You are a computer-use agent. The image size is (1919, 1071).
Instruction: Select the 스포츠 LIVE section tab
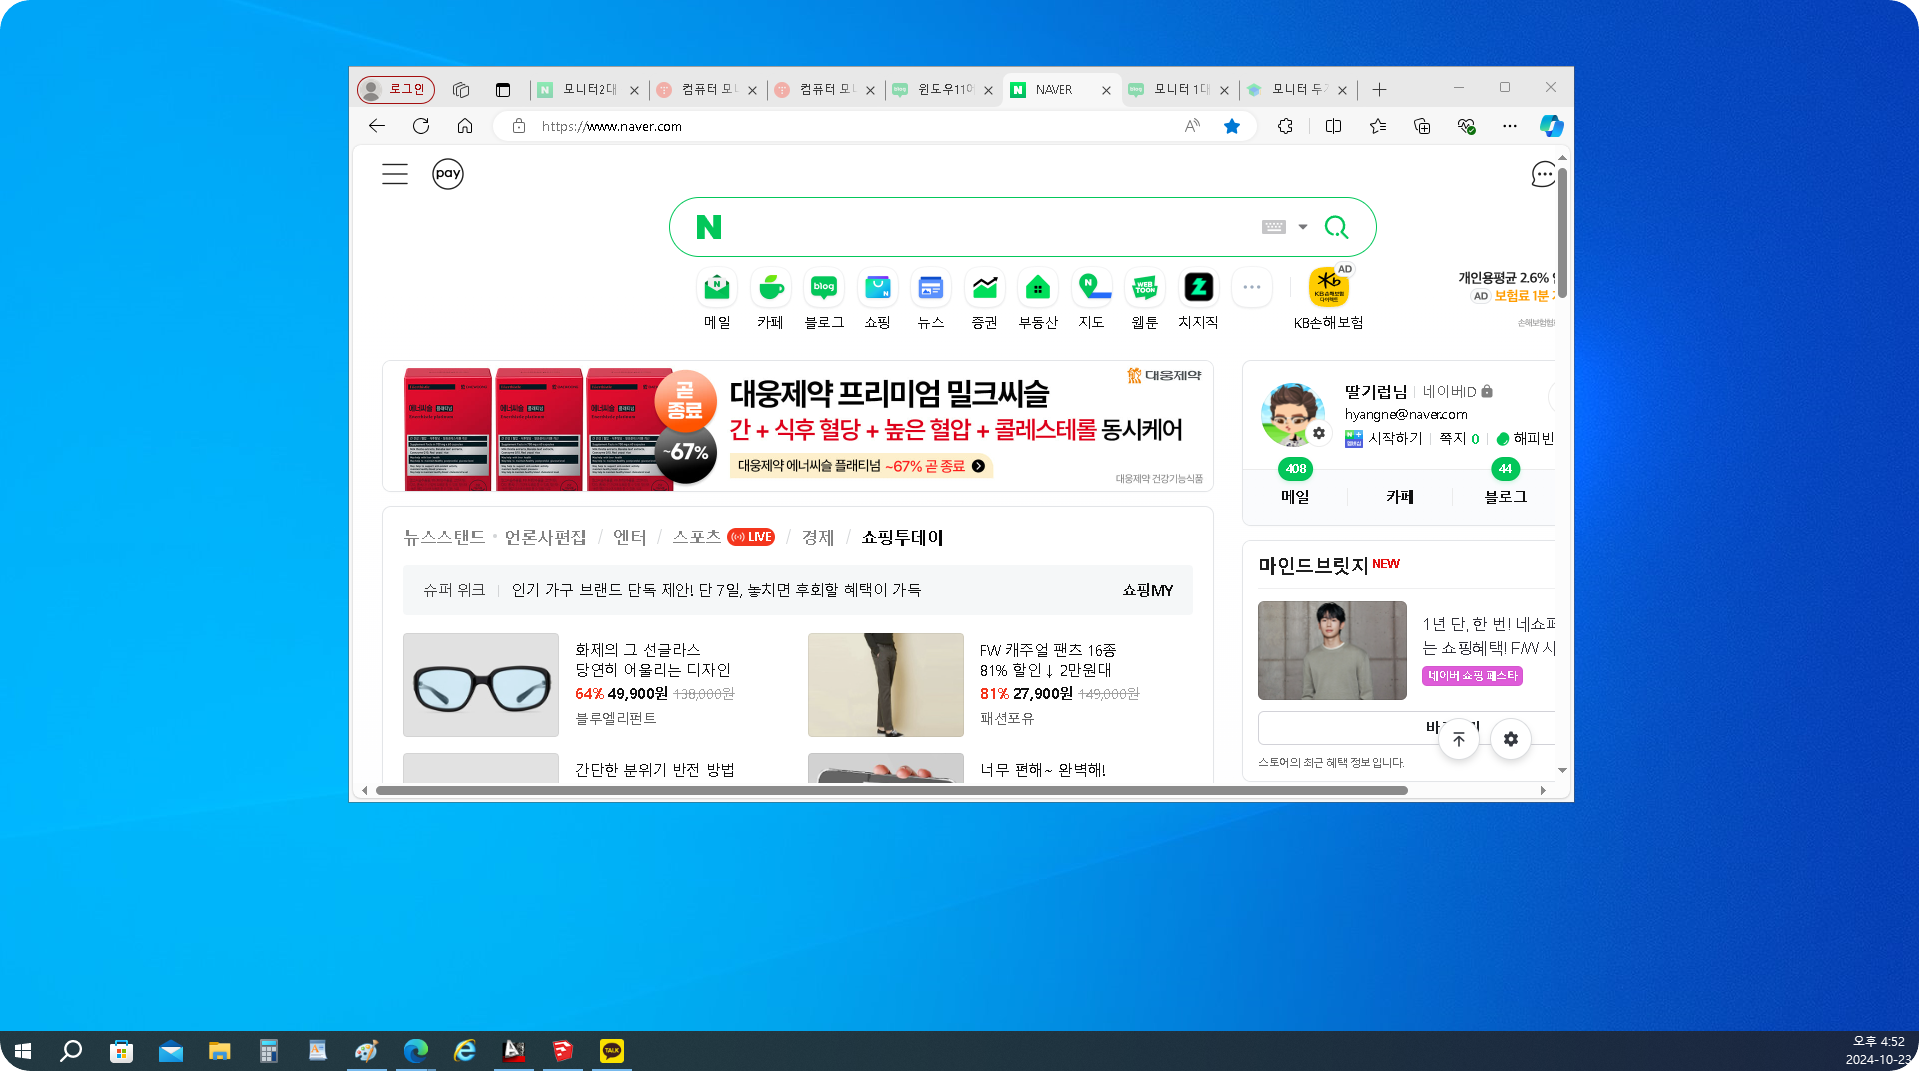point(723,537)
